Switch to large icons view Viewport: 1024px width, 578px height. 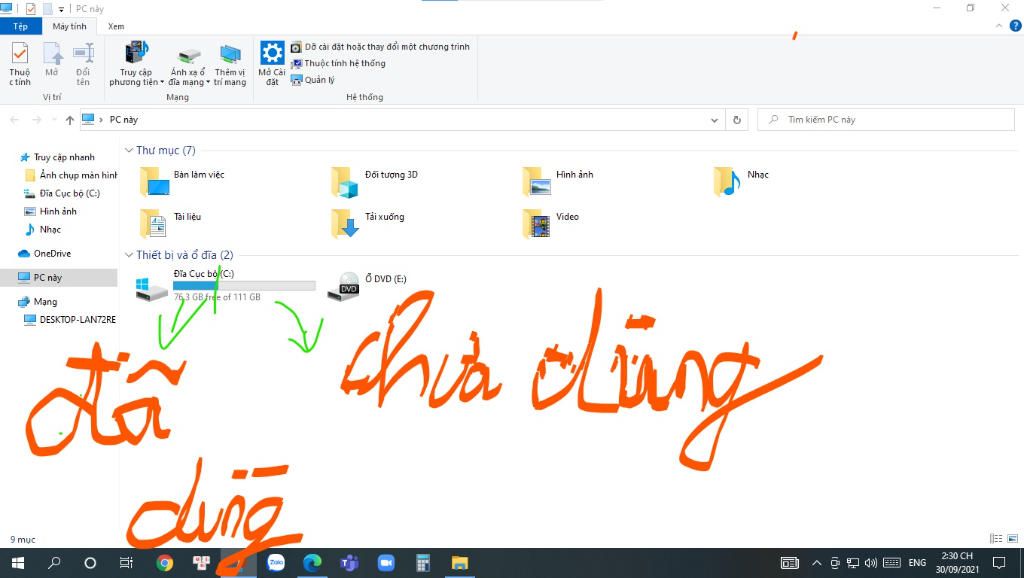[x=1012, y=538]
